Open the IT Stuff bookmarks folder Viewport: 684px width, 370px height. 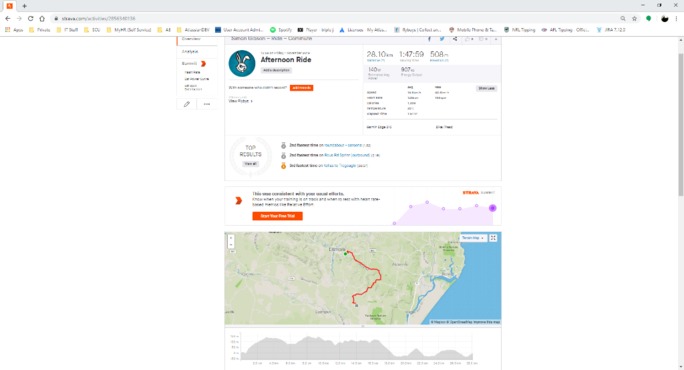click(x=67, y=30)
